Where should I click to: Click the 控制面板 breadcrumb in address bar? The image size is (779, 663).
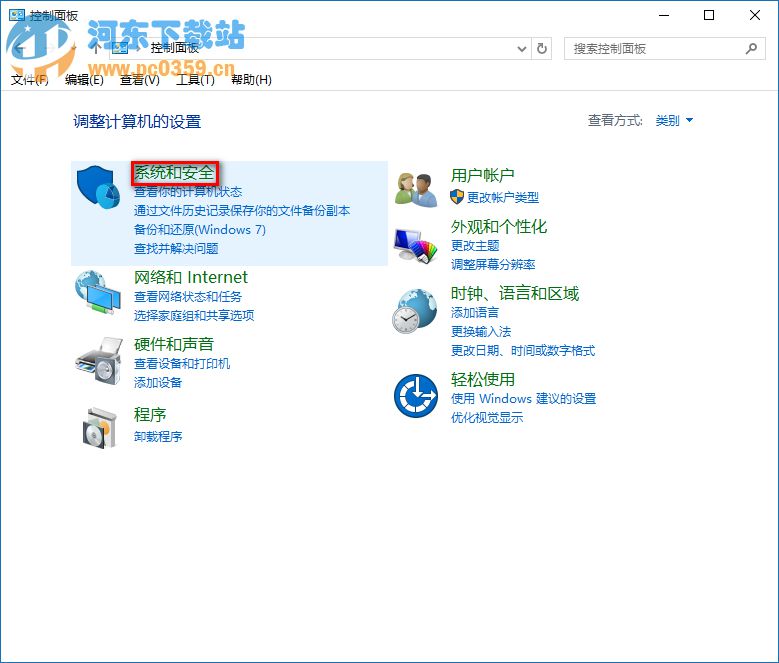(175, 48)
